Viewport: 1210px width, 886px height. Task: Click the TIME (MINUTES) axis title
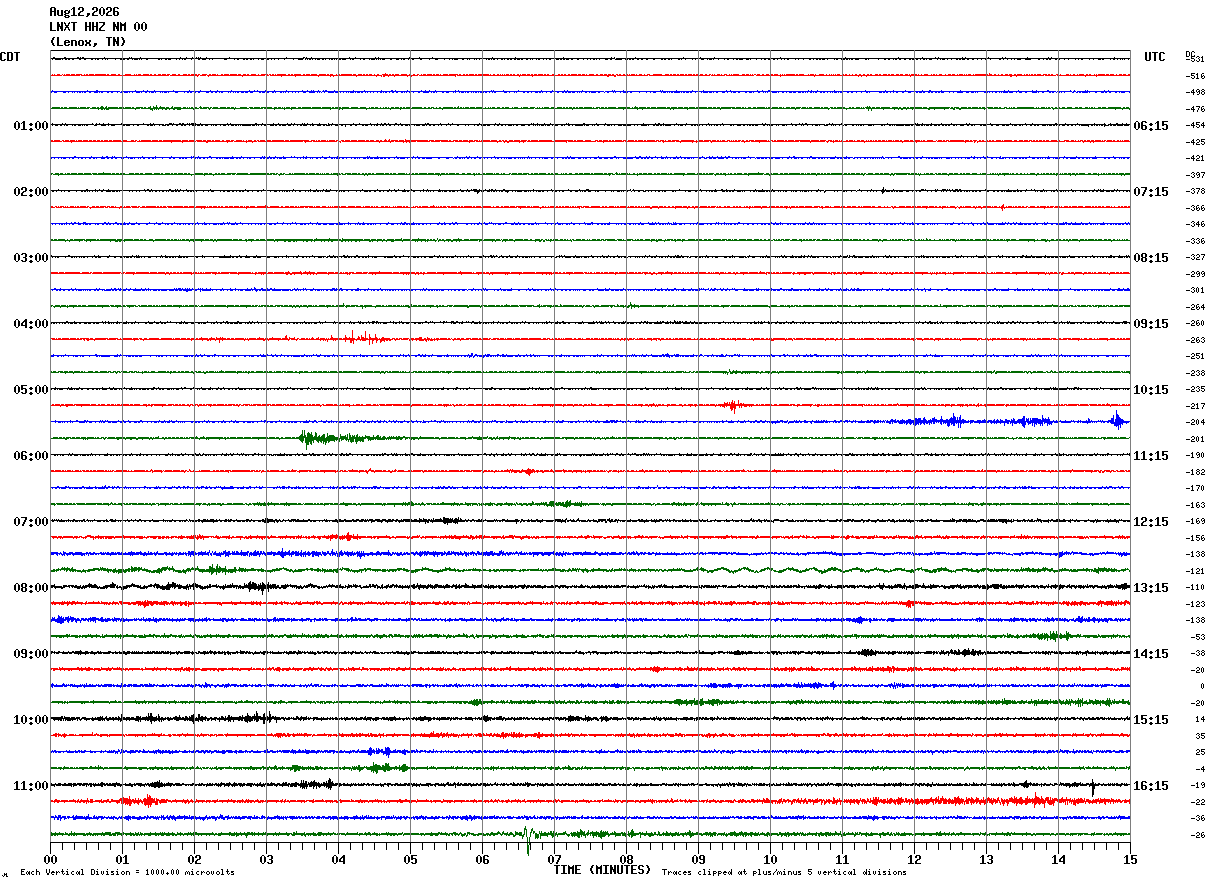coord(602,870)
